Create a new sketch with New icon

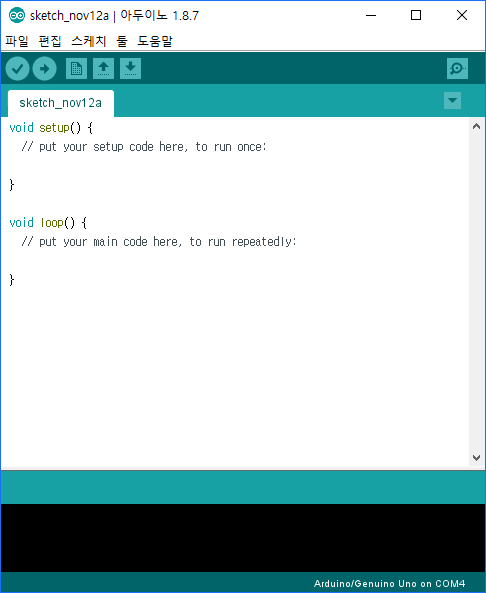pyautogui.click(x=76, y=68)
